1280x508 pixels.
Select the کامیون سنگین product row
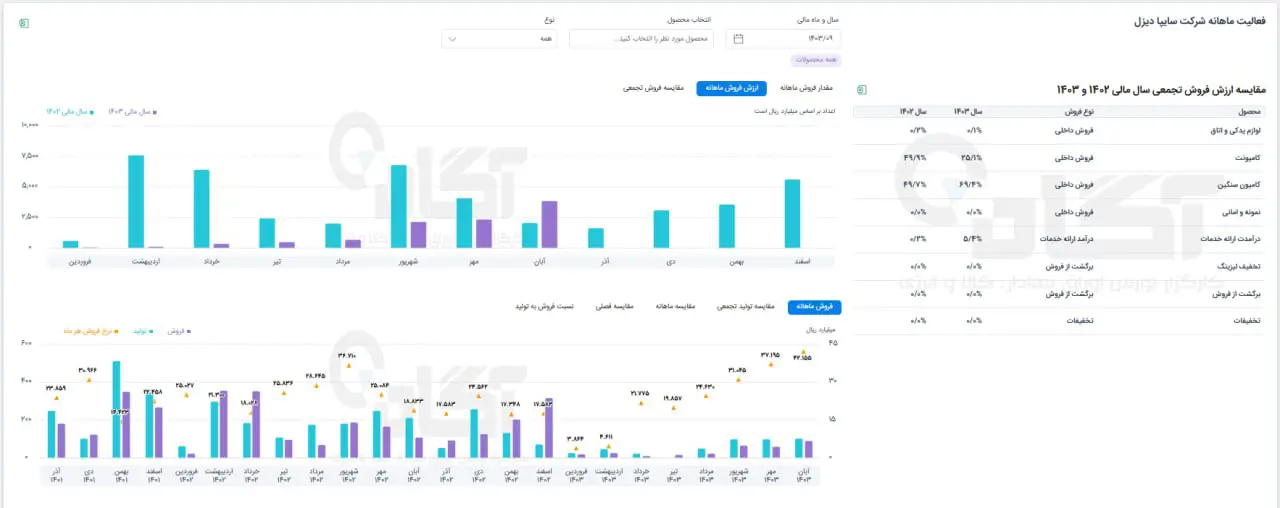1060,185
